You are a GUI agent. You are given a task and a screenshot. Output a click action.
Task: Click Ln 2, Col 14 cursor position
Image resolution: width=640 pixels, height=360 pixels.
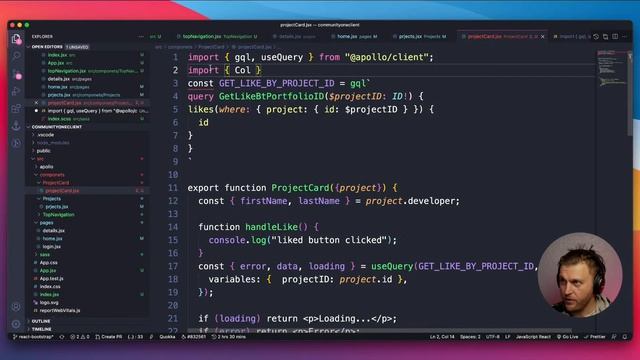(442, 337)
